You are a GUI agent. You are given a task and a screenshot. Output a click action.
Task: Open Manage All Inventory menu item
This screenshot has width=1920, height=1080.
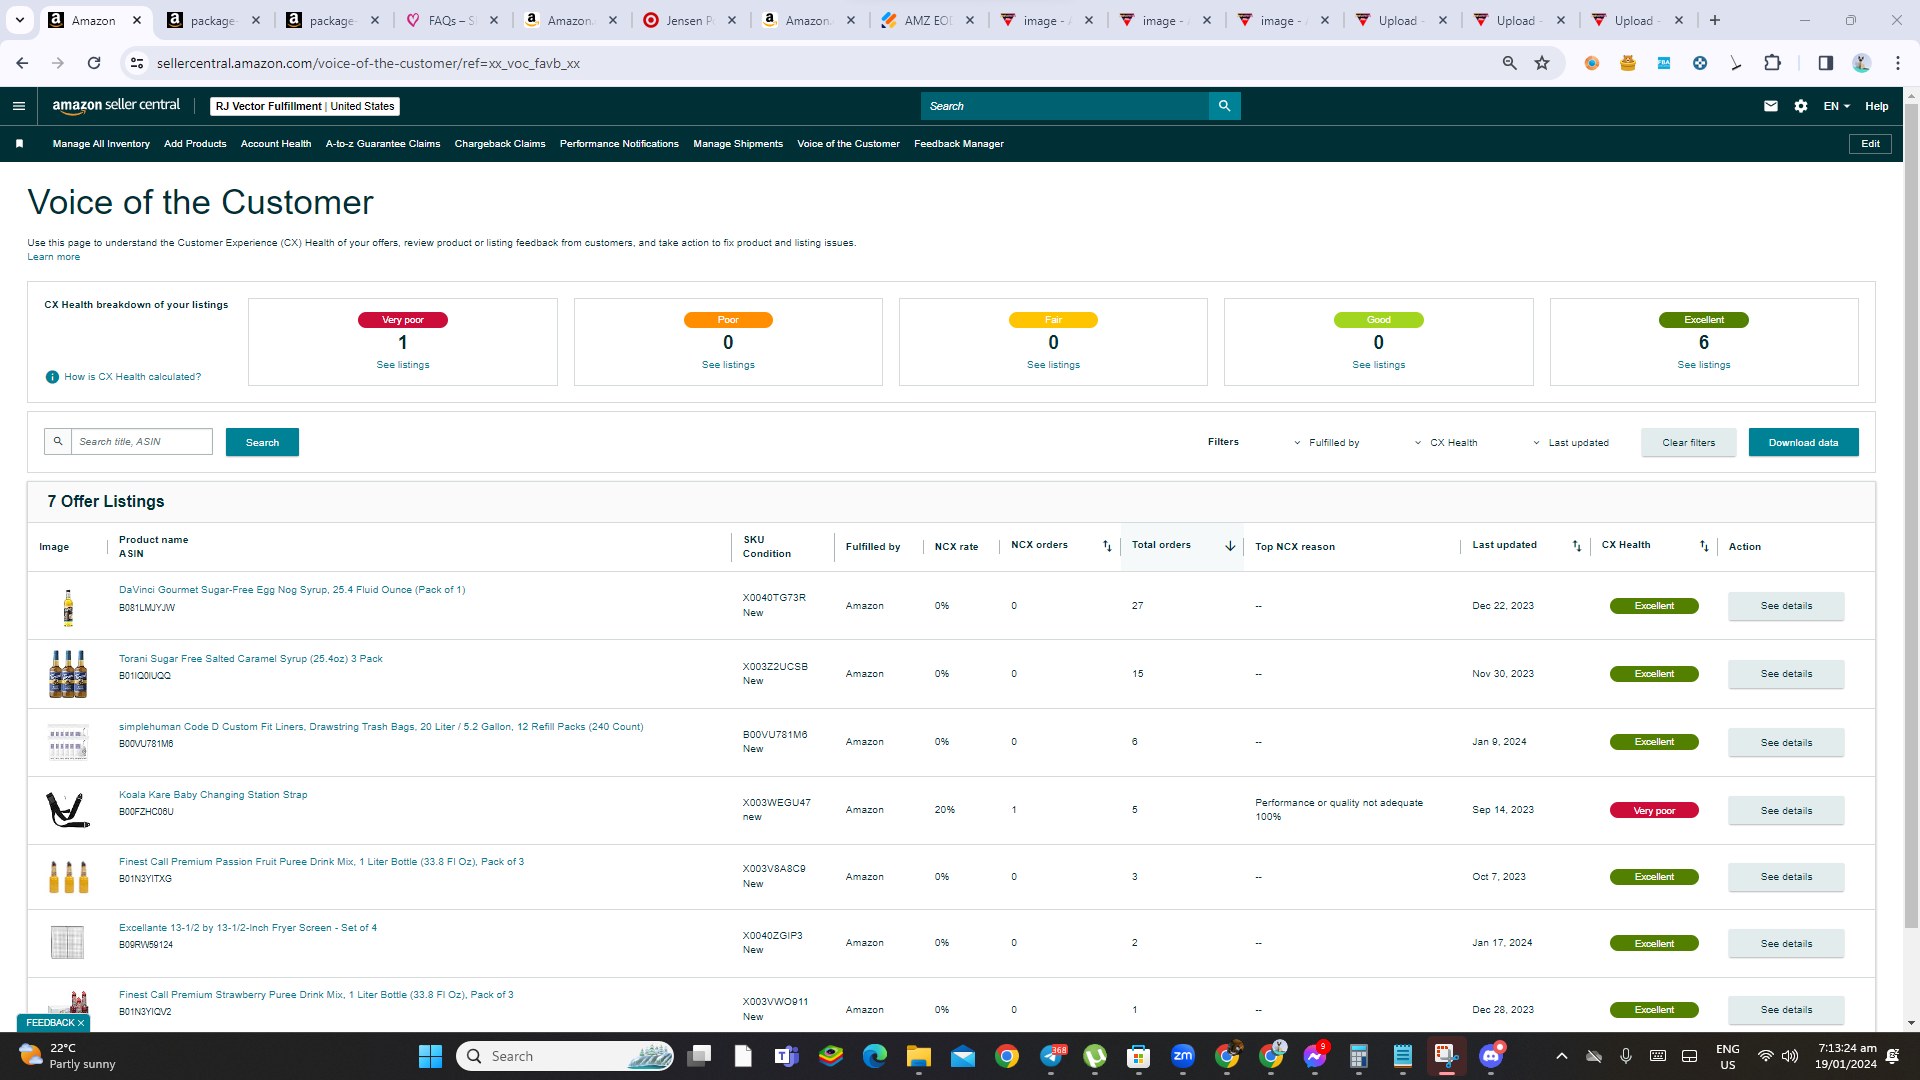(x=101, y=144)
